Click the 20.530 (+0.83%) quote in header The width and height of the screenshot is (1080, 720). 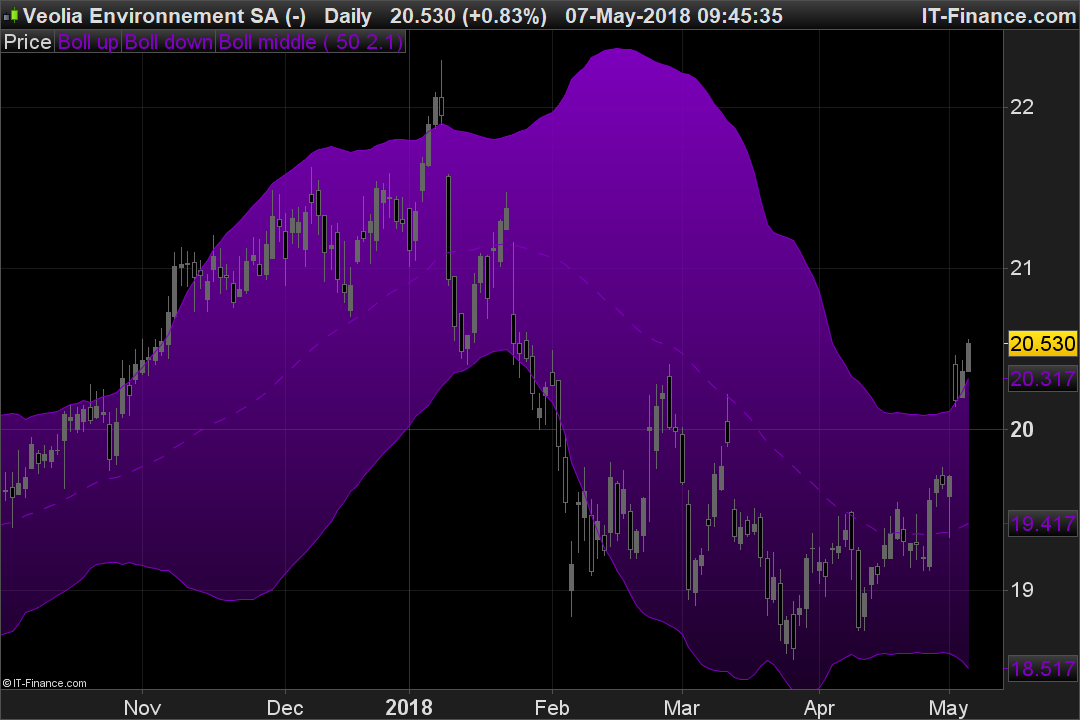pos(468,15)
